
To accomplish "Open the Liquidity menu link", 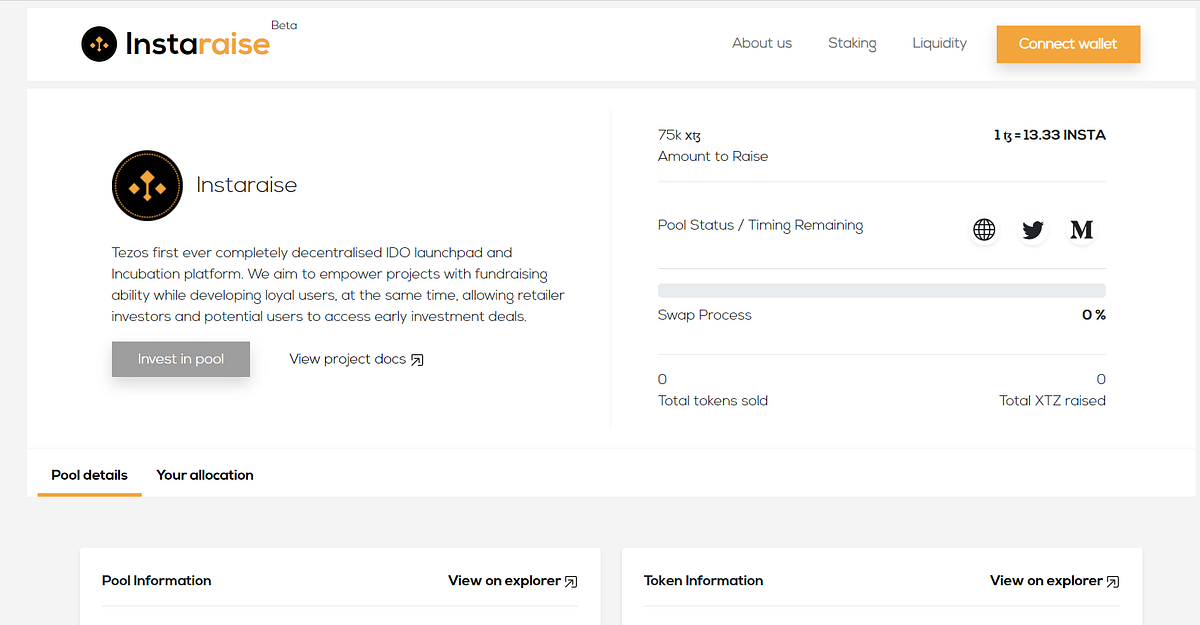I will (939, 43).
